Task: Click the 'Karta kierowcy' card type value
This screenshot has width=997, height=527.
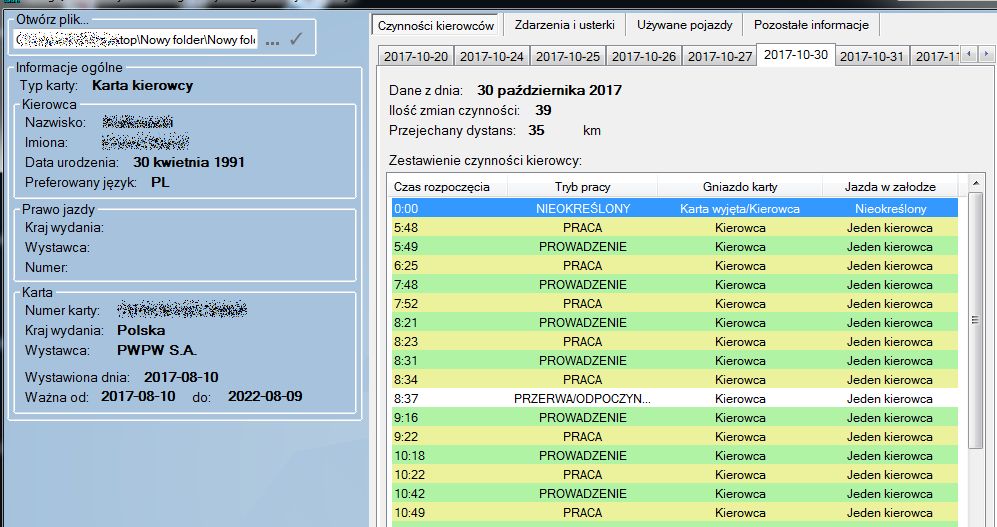Action: (142, 86)
